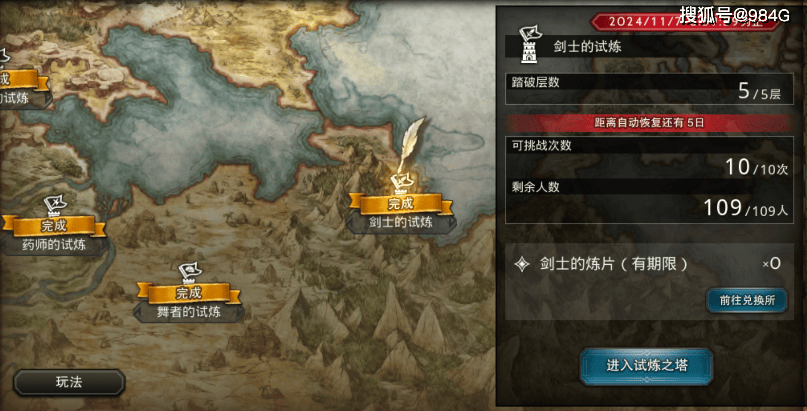
Task: Click the white tower icon in panel header
Action: 529,45
